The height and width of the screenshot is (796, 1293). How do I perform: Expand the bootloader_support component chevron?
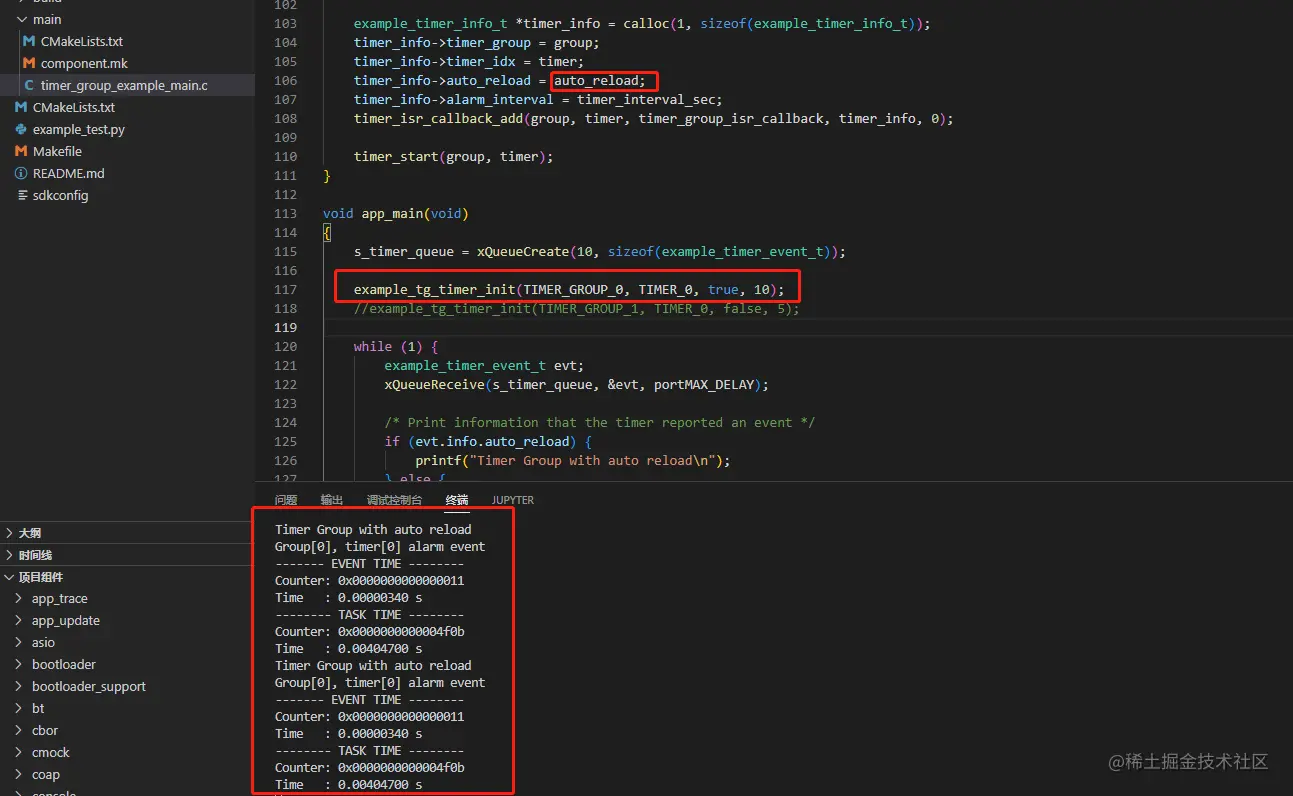coord(19,687)
